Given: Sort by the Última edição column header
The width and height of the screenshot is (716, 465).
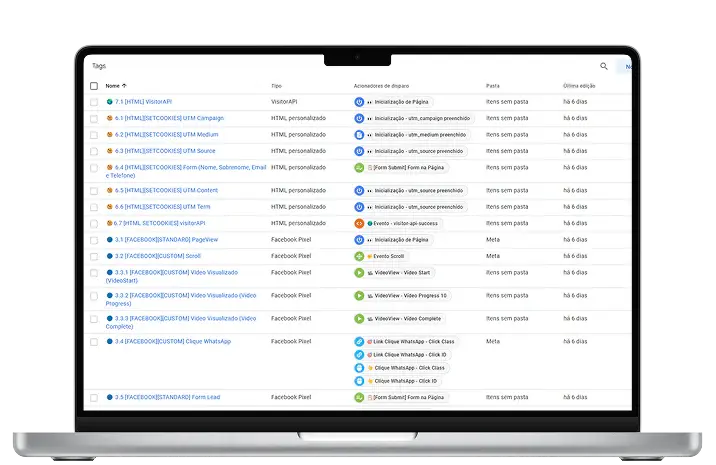Looking at the screenshot, I should [579, 86].
